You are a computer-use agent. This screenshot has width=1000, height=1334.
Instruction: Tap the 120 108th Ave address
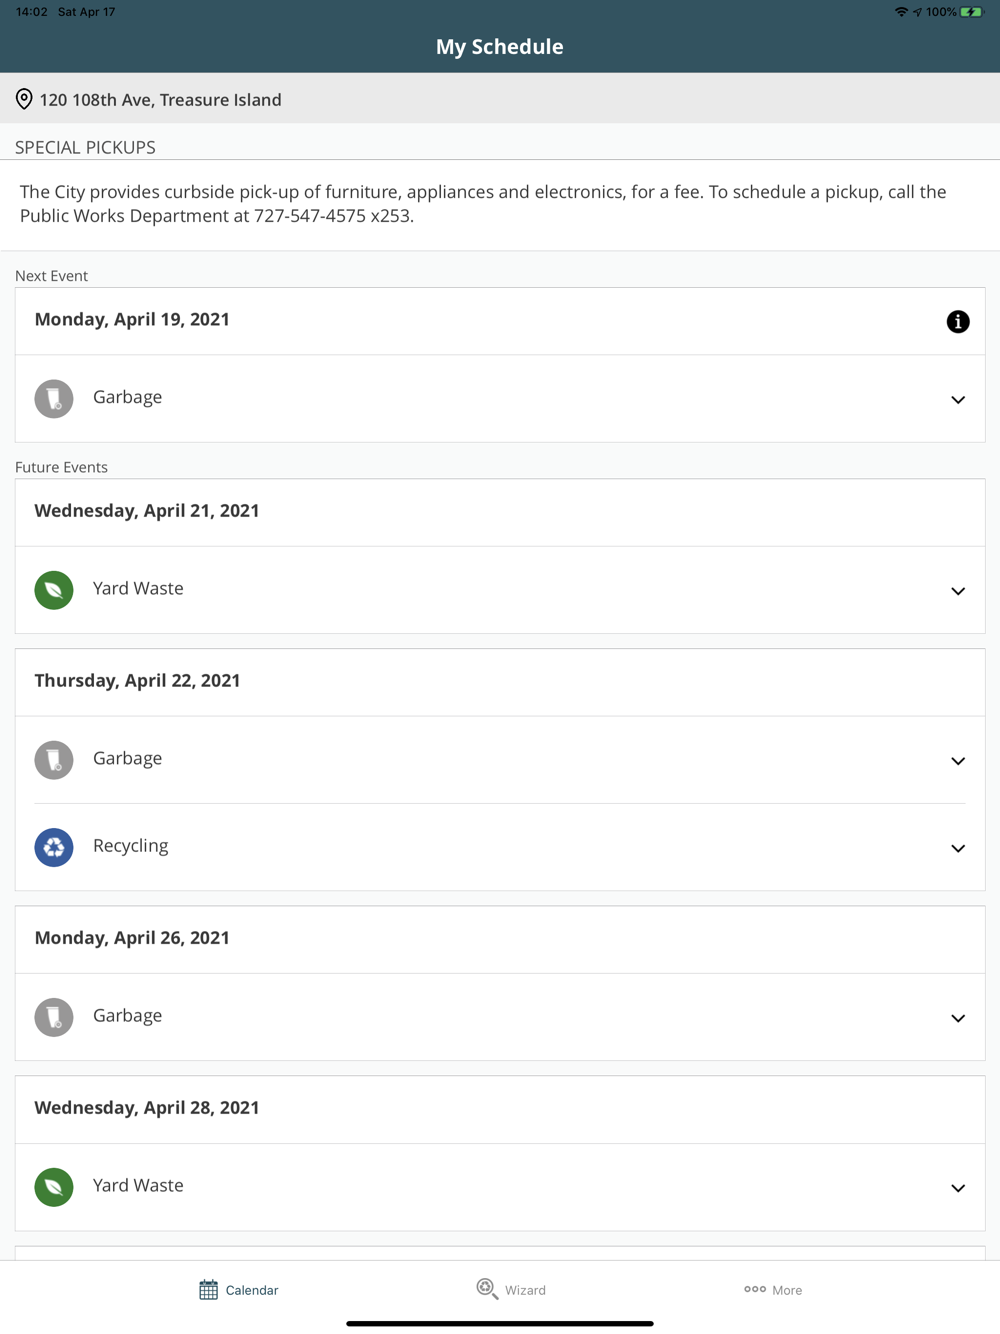160,100
